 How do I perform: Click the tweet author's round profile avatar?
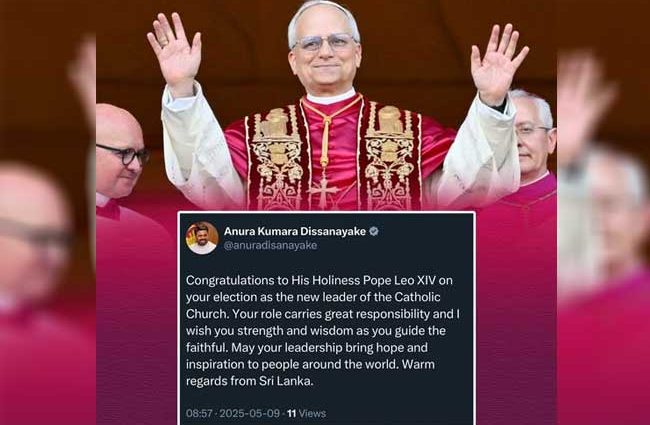(202, 238)
